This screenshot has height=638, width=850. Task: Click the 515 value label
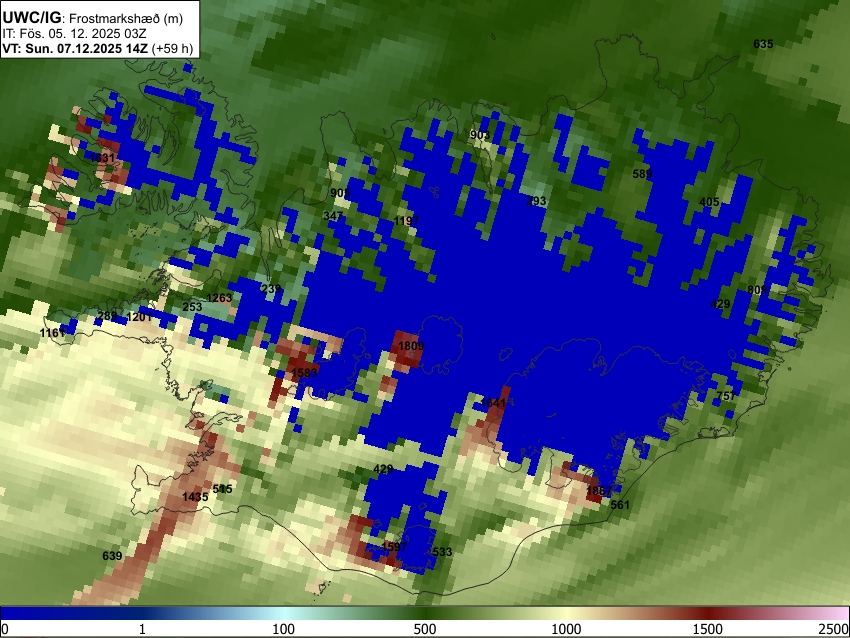tap(222, 489)
